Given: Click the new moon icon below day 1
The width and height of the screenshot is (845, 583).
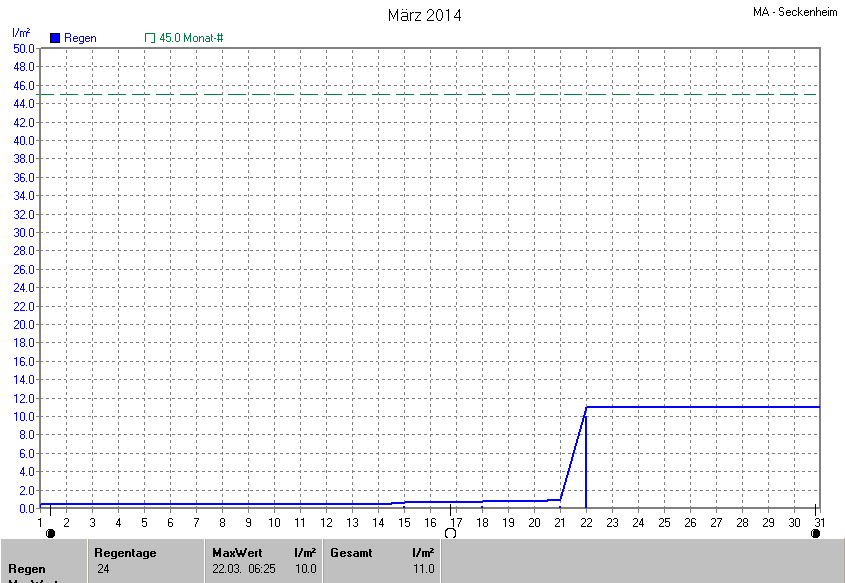Looking at the screenshot, I should [51, 533].
